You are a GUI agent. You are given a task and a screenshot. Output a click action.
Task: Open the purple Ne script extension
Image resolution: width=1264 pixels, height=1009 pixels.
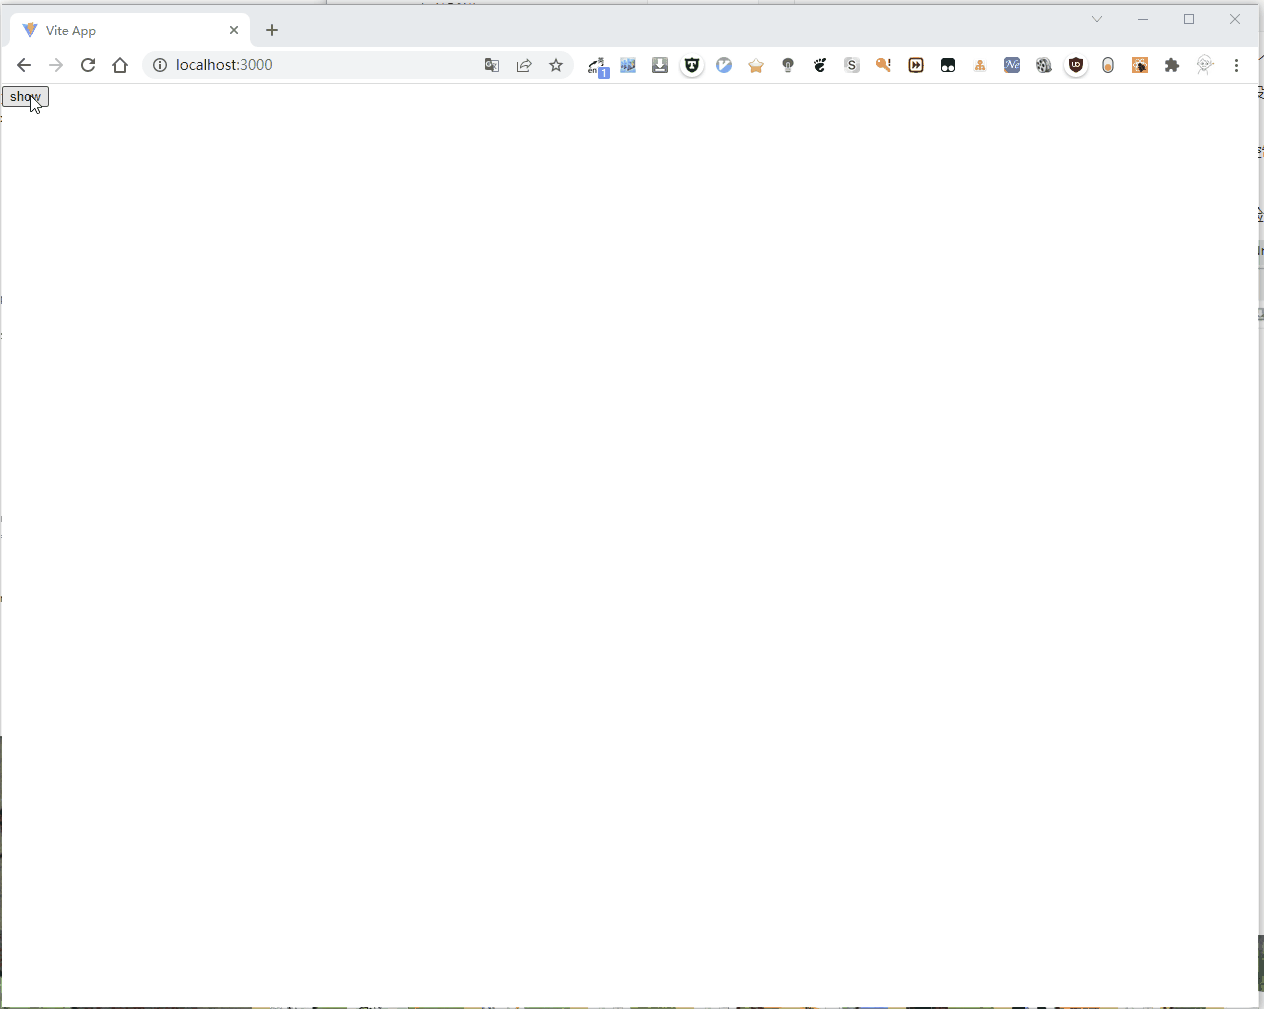(1012, 65)
